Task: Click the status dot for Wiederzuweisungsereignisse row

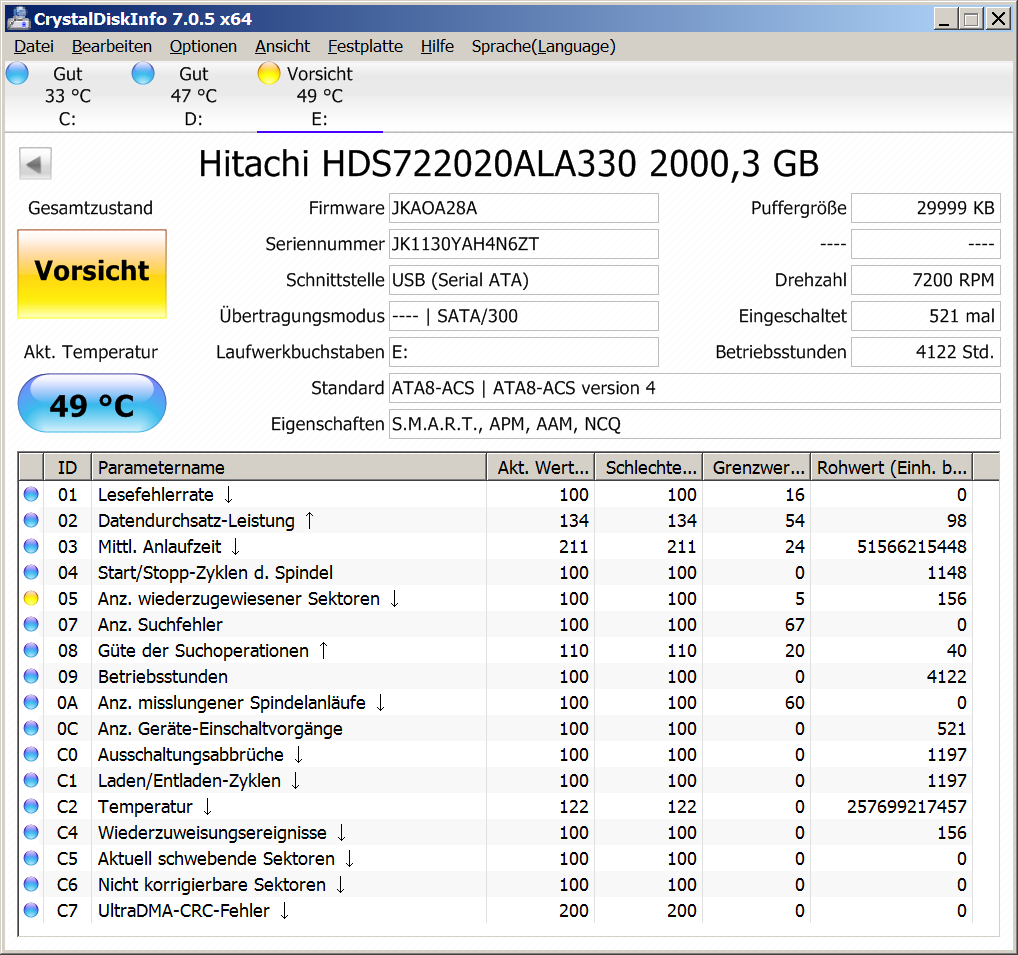Action: point(31,832)
